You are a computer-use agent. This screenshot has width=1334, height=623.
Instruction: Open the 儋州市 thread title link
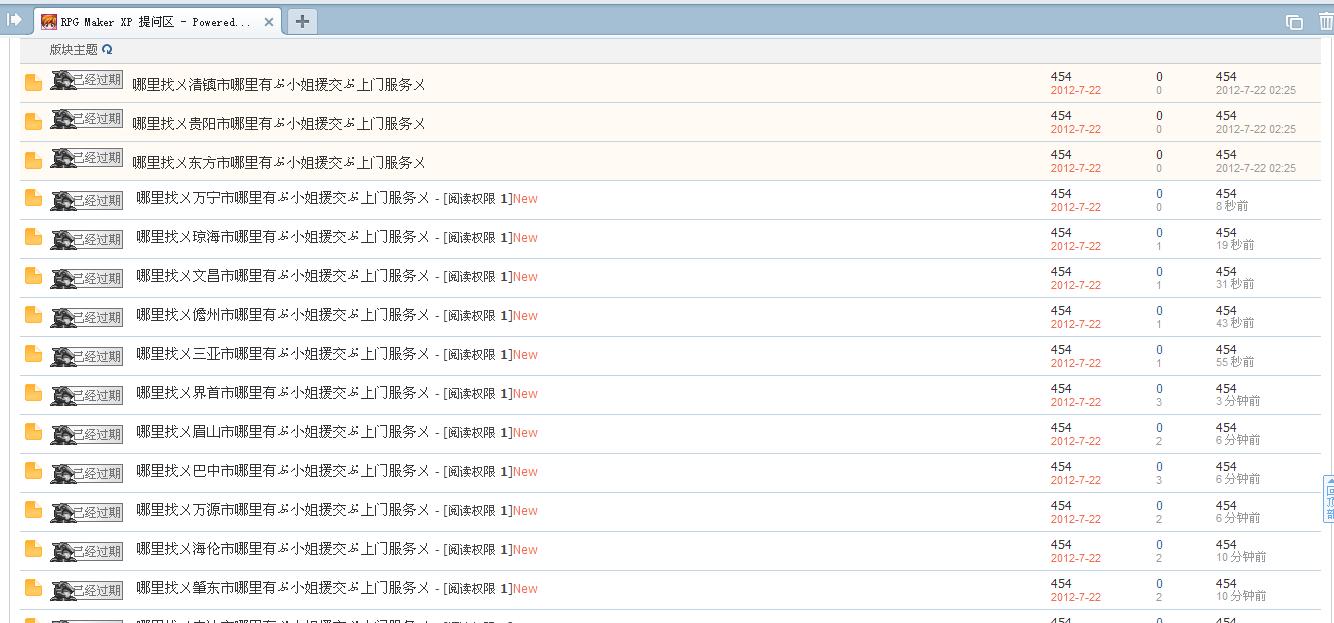pos(283,315)
